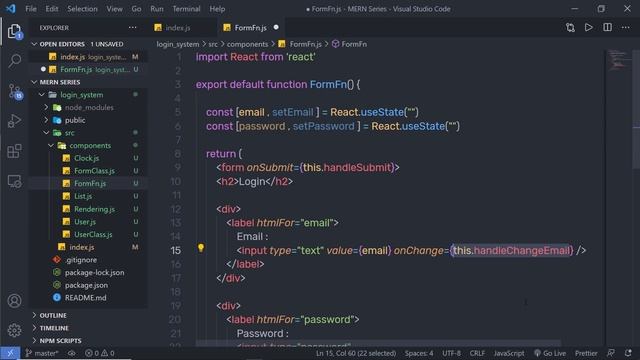
Task: Open the Remote Explorer view
Action: (14, 181)
